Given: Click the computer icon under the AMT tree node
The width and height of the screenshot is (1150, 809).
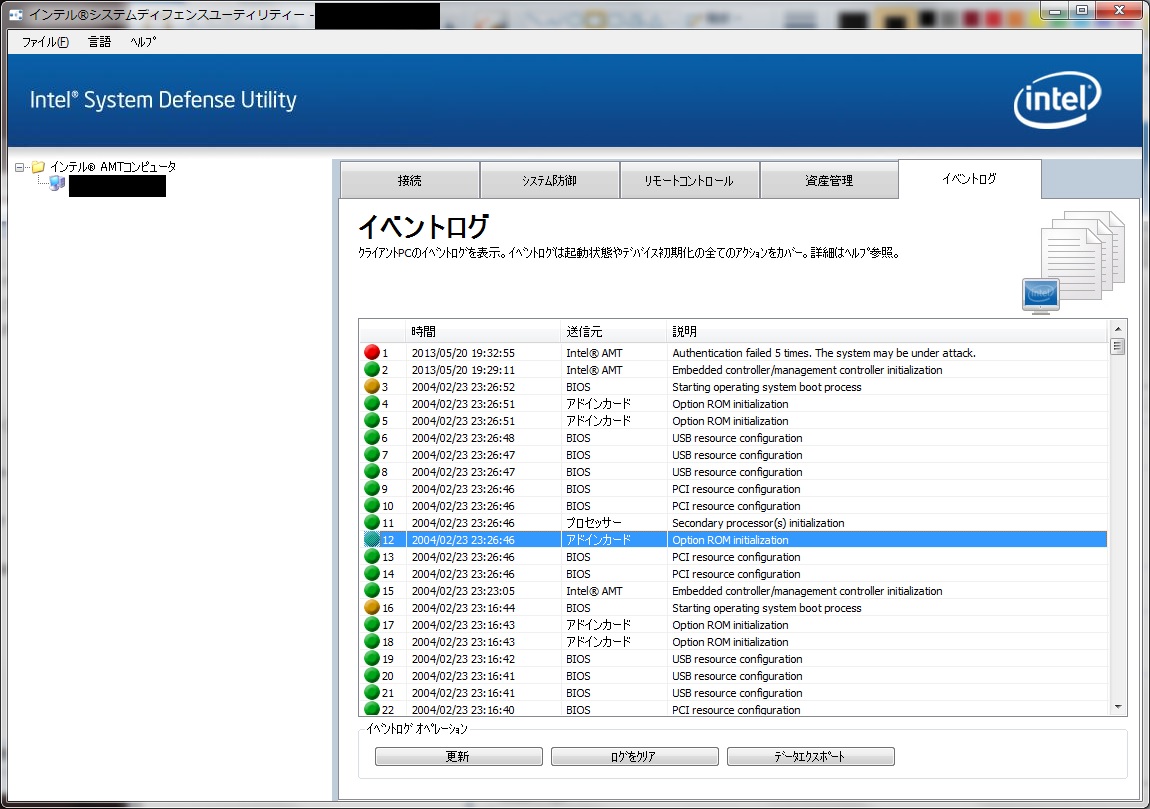Looking at the screenshot, I should (x=56, y=183).
